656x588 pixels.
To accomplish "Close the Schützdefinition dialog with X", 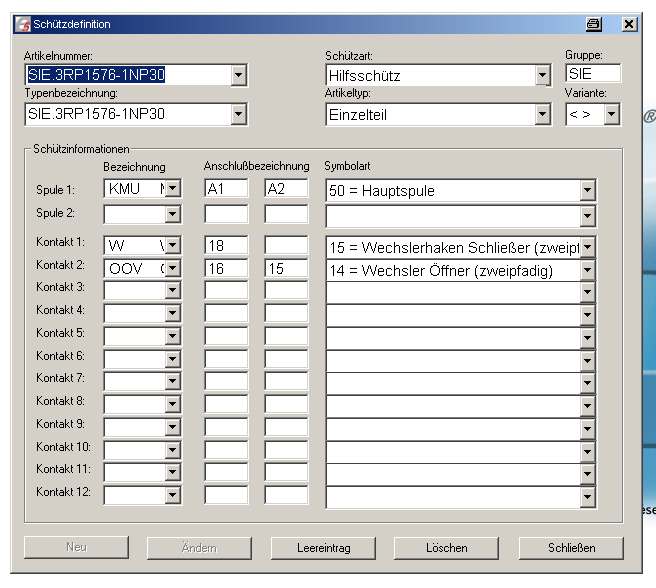I will 629,24.
